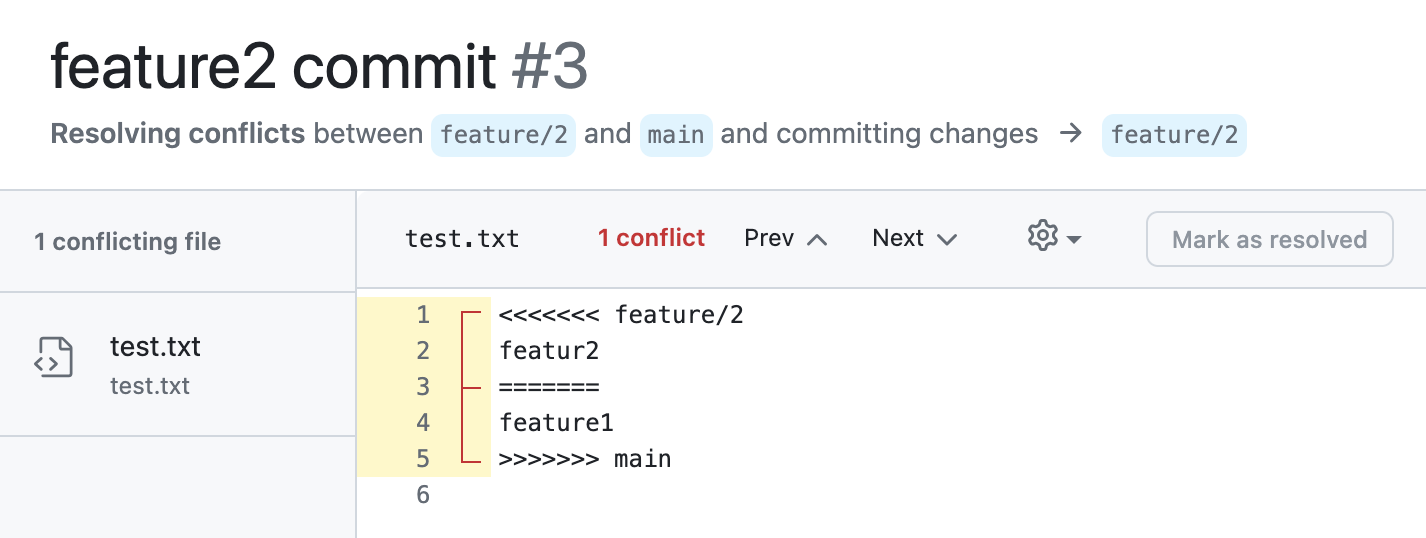The width and height of the screenshot is (1426, 538).
Task: Jump to previous conflict with Prev
Action: [786, 238]
